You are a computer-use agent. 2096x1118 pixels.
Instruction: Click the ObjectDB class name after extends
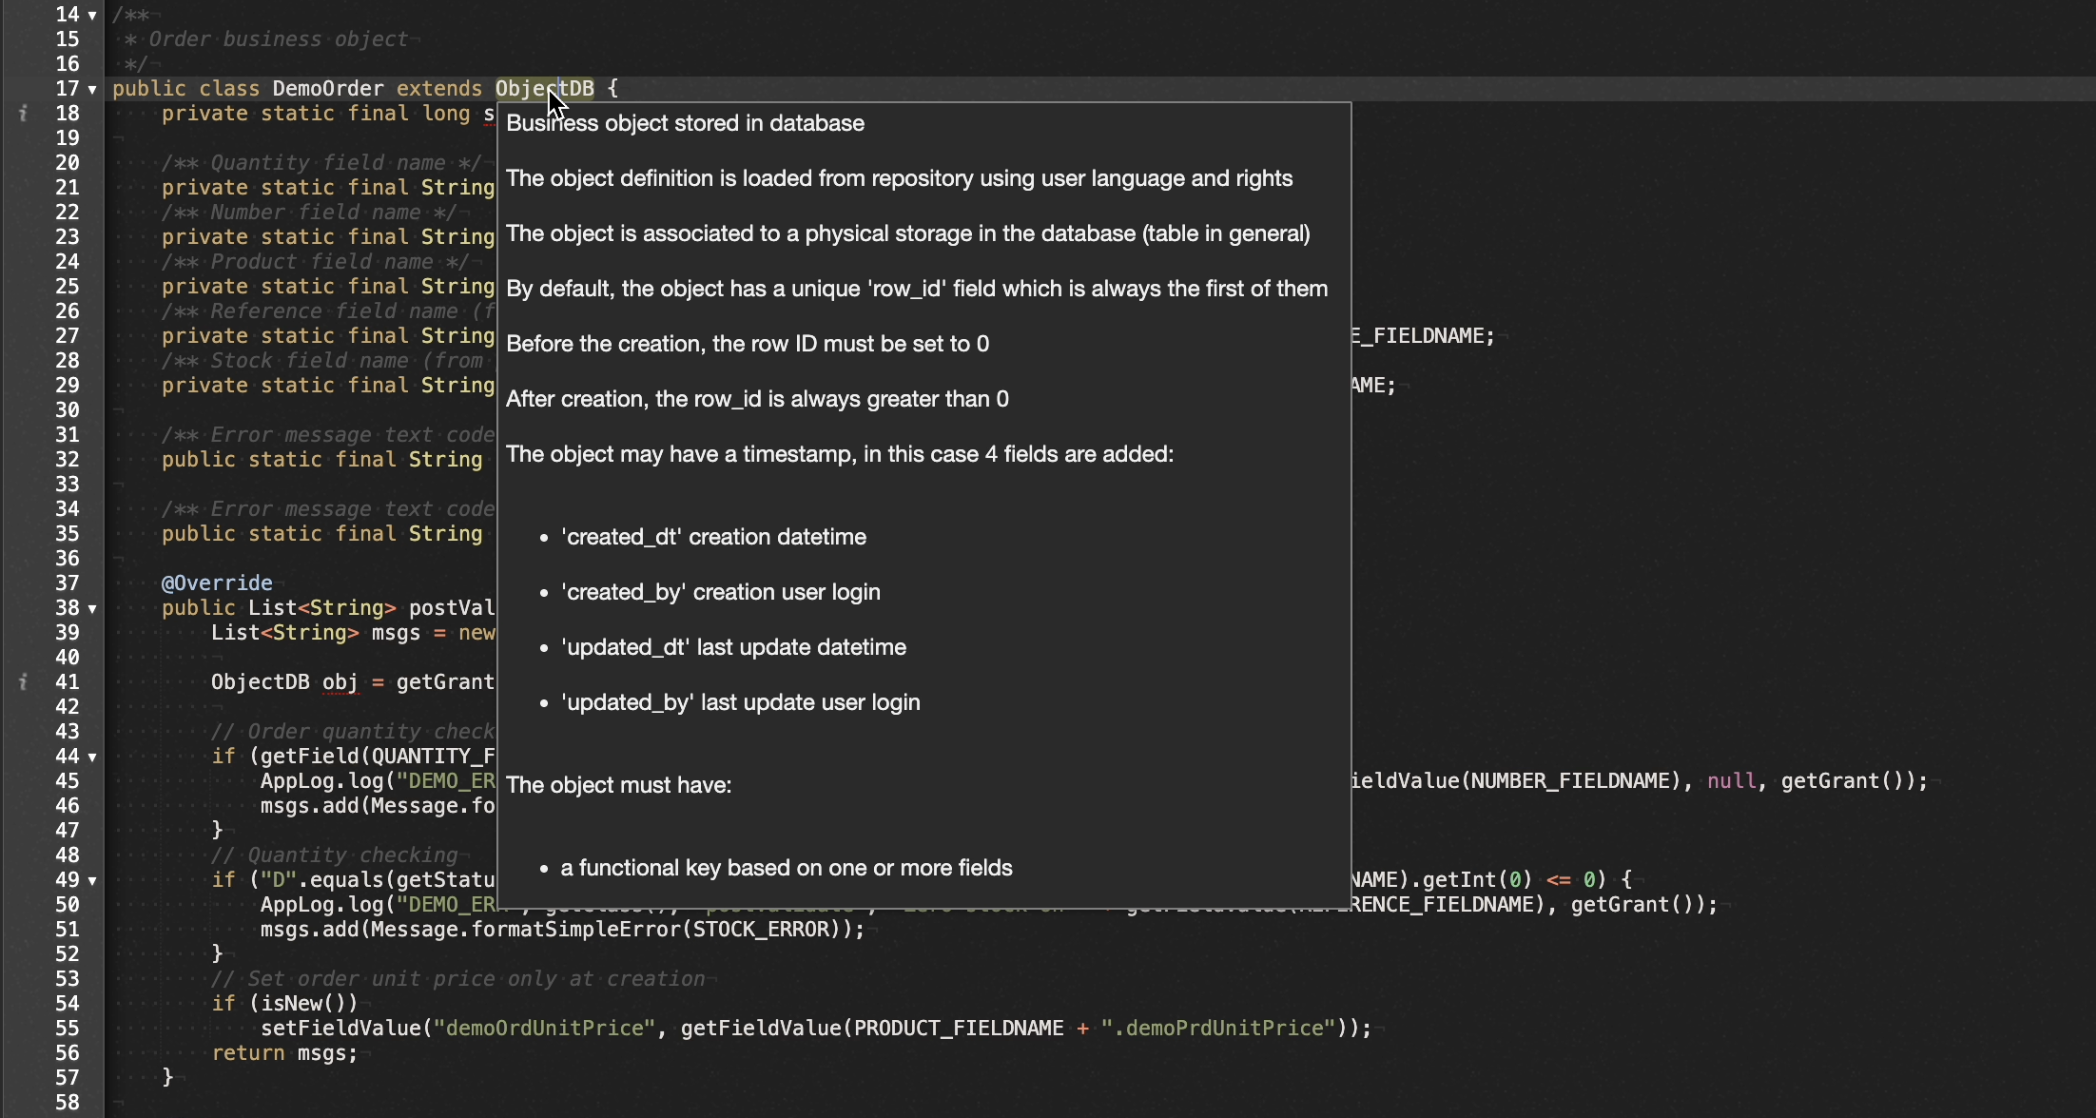[x=544, y=88]
